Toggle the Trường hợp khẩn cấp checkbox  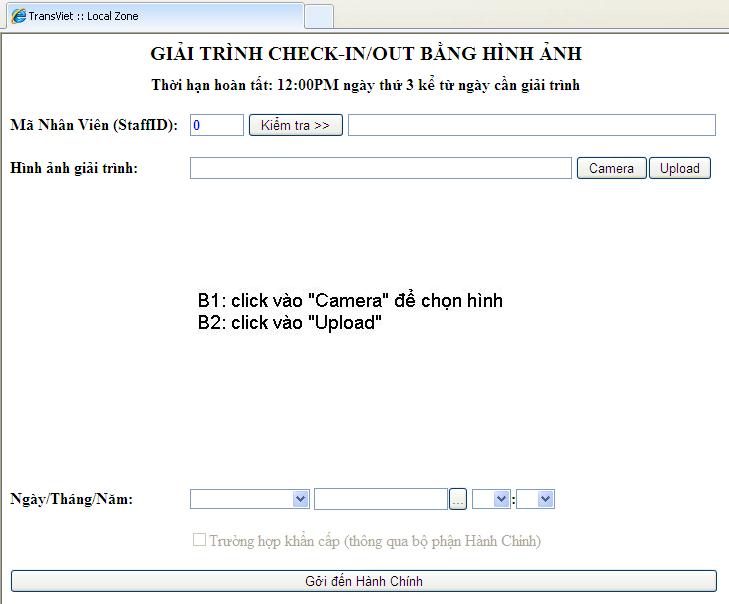click(199, 540)
